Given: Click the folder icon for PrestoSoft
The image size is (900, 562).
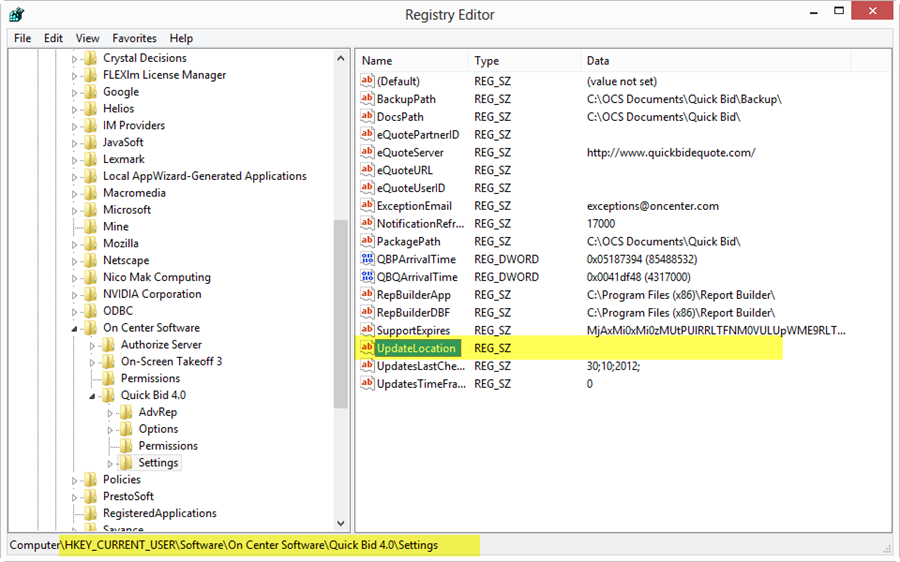Looking at the screenshot, I should (x=90, y=496).
